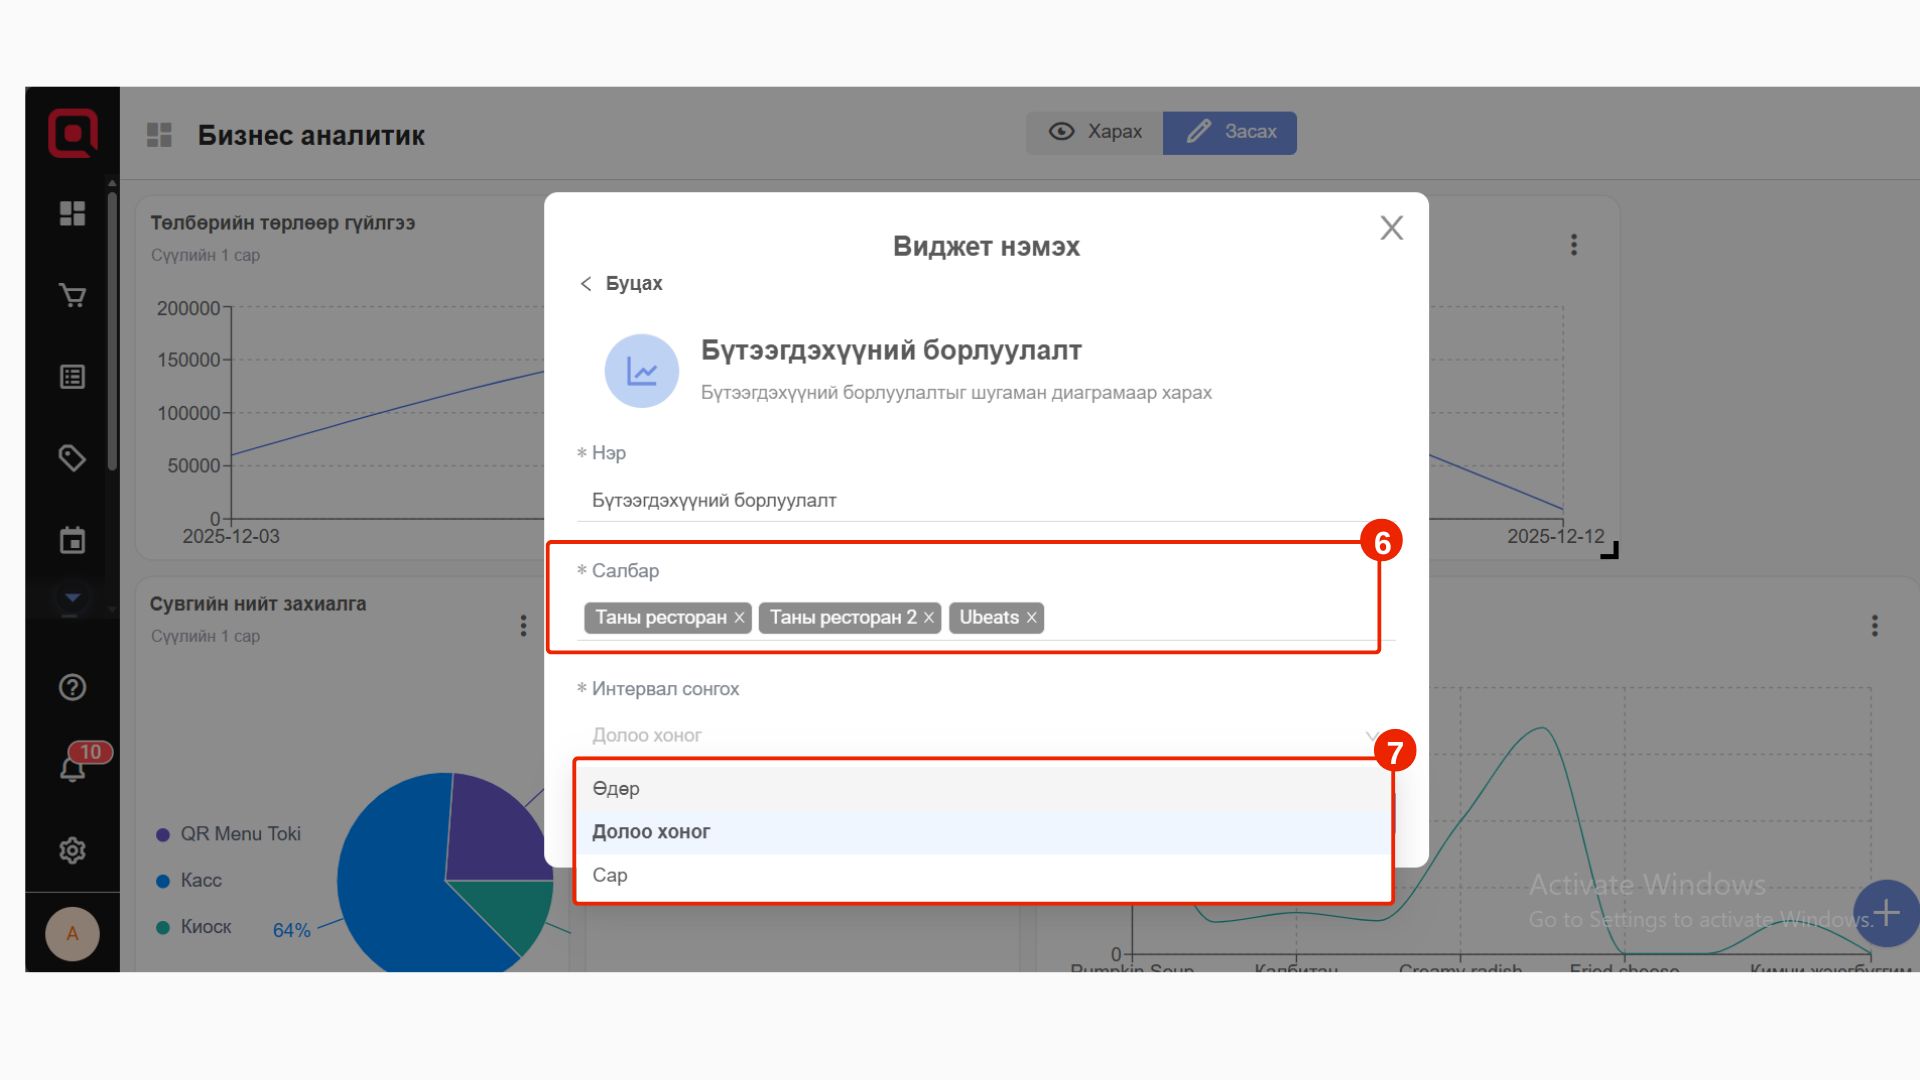Image resolution: width=1920 pixels, height=1080 pixels.
Task: Open the calendar sidebar icon
Action: click(x=72, y=540)
